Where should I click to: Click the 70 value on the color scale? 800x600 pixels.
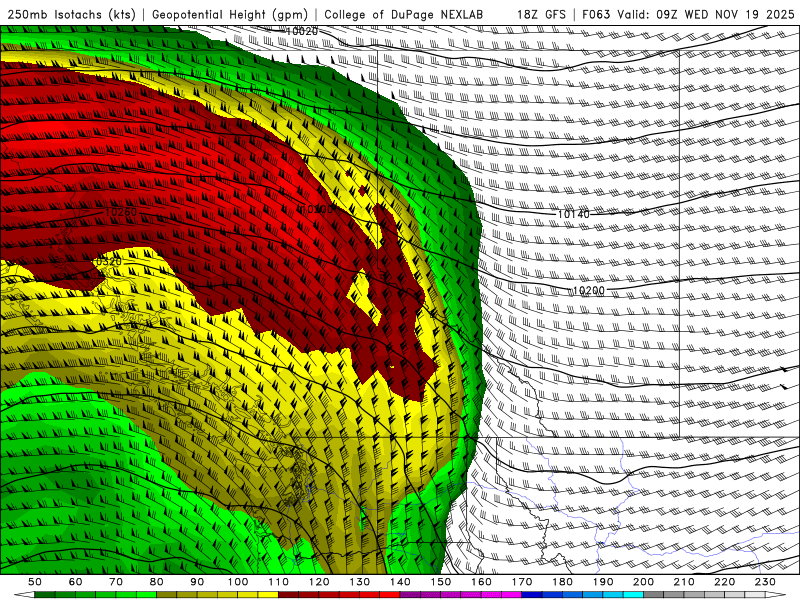(x=116, y=582)
